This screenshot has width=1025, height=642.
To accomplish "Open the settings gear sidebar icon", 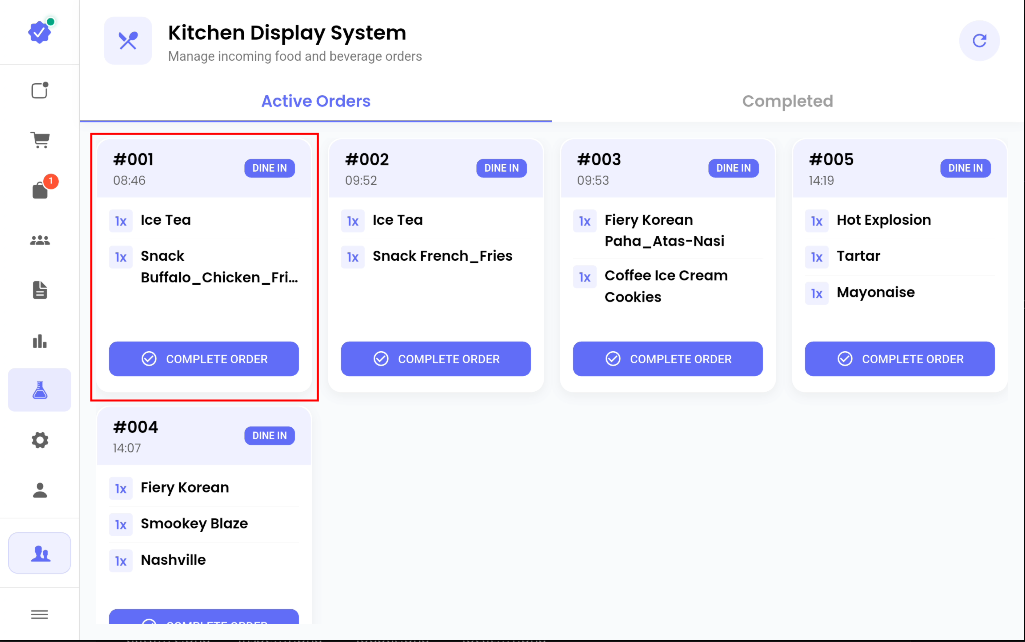I will tap(40, 440).
